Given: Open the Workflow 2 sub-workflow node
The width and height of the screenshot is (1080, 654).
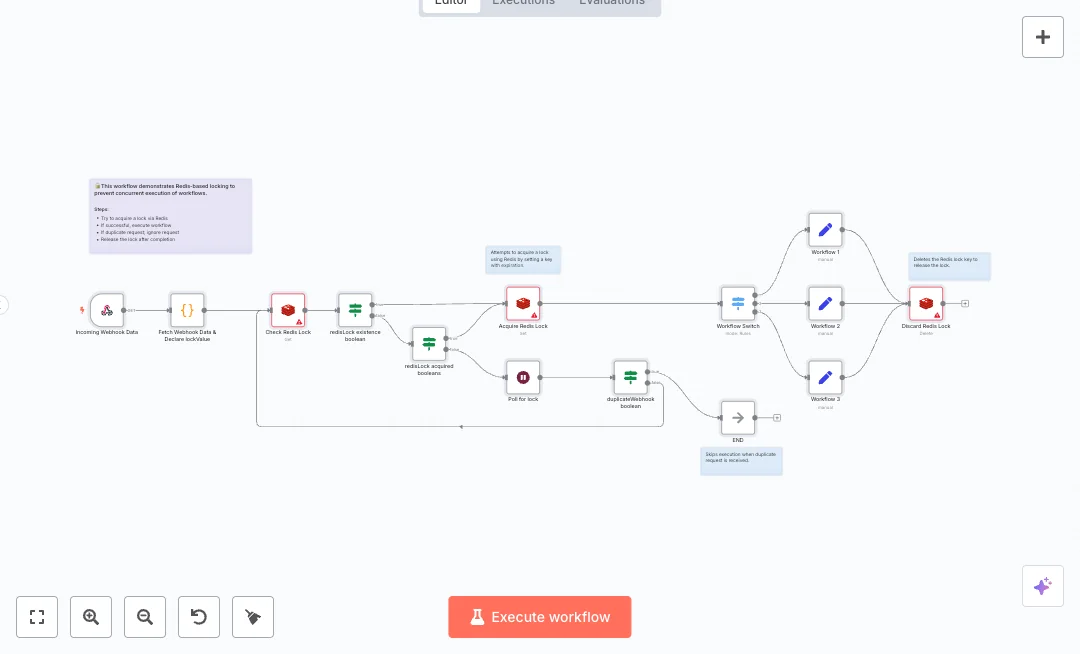Looking at the screenshot, I should 825,303.
